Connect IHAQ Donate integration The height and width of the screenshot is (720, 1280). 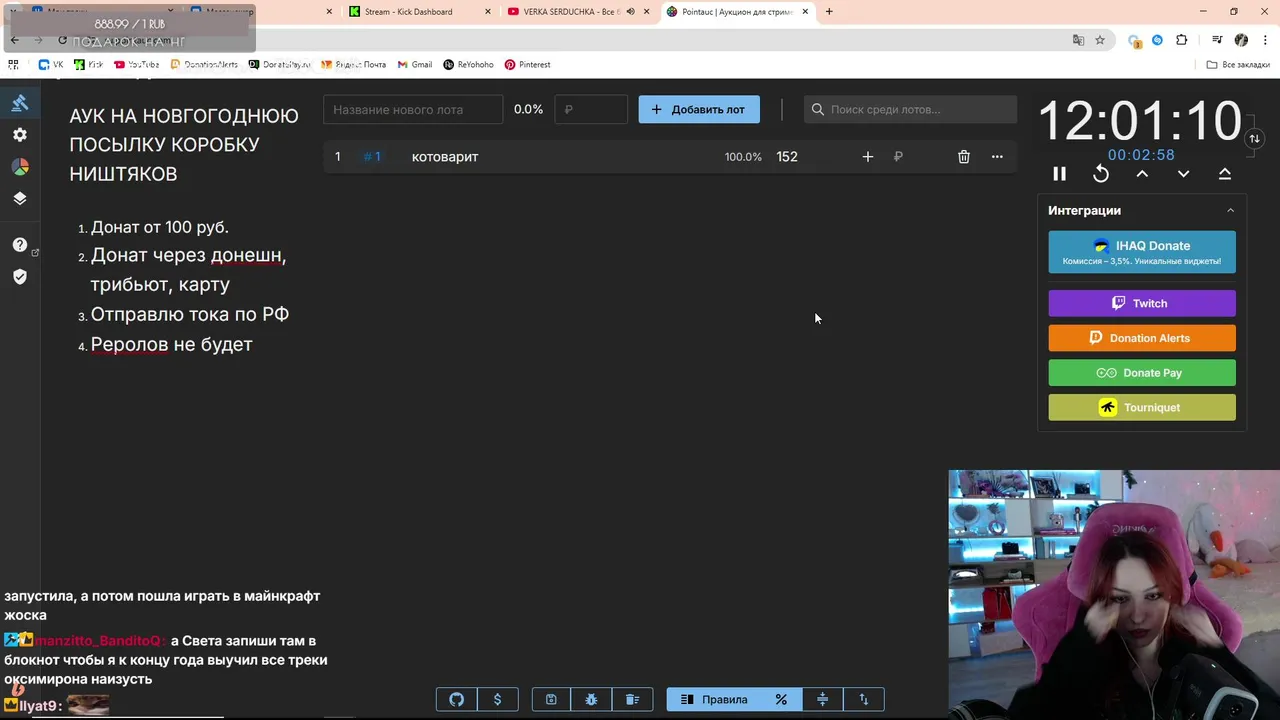coord(1142,252)
